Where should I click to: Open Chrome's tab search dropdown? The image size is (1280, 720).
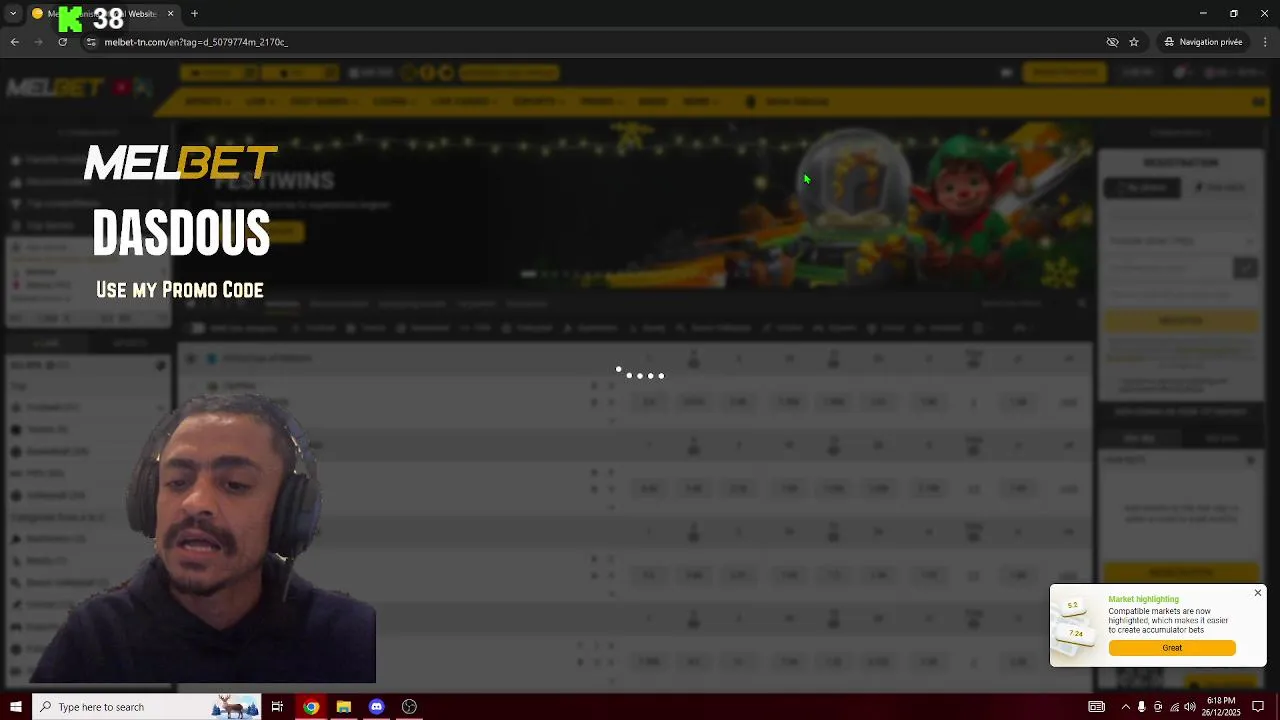[x=13, y=14]
